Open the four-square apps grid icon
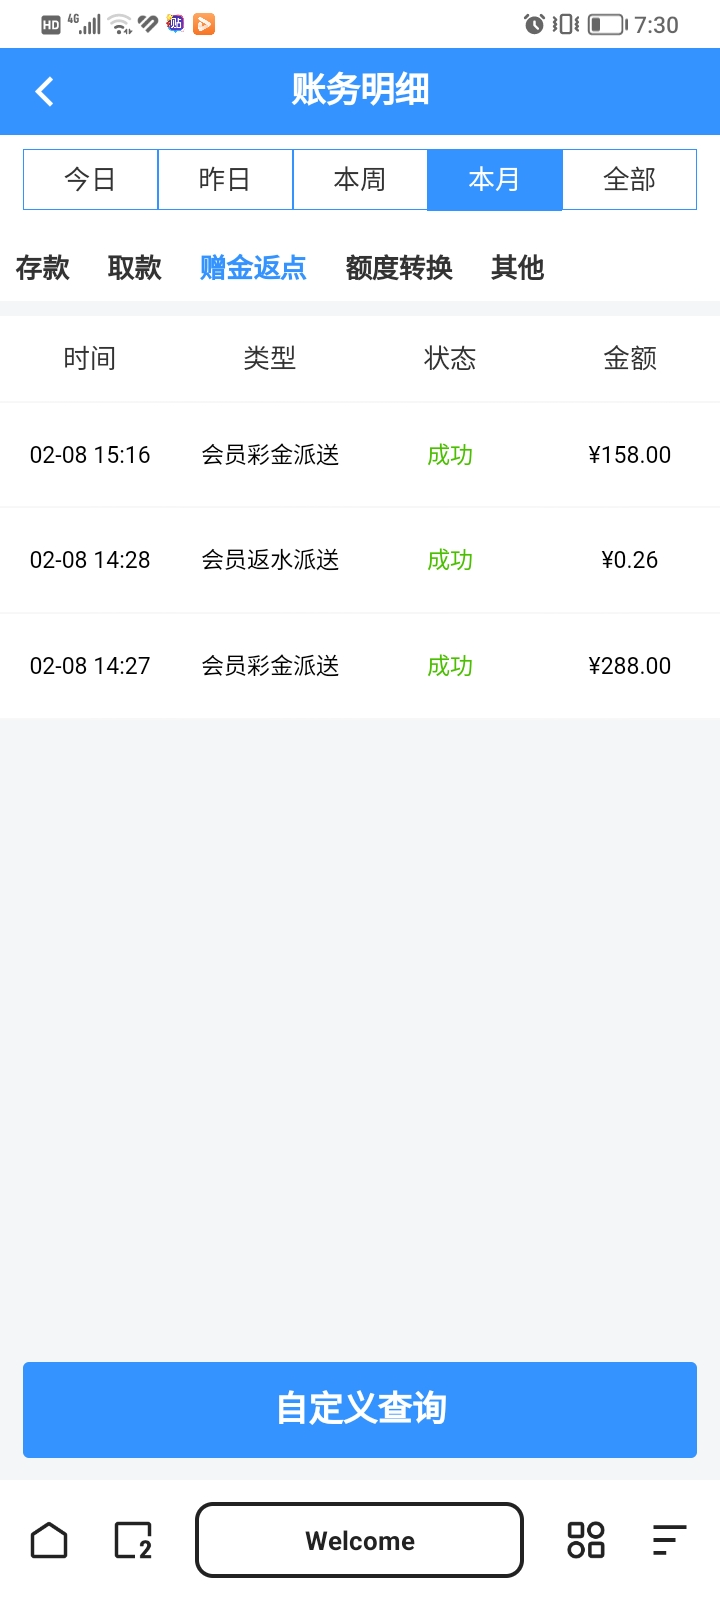 click(586, 1541)
